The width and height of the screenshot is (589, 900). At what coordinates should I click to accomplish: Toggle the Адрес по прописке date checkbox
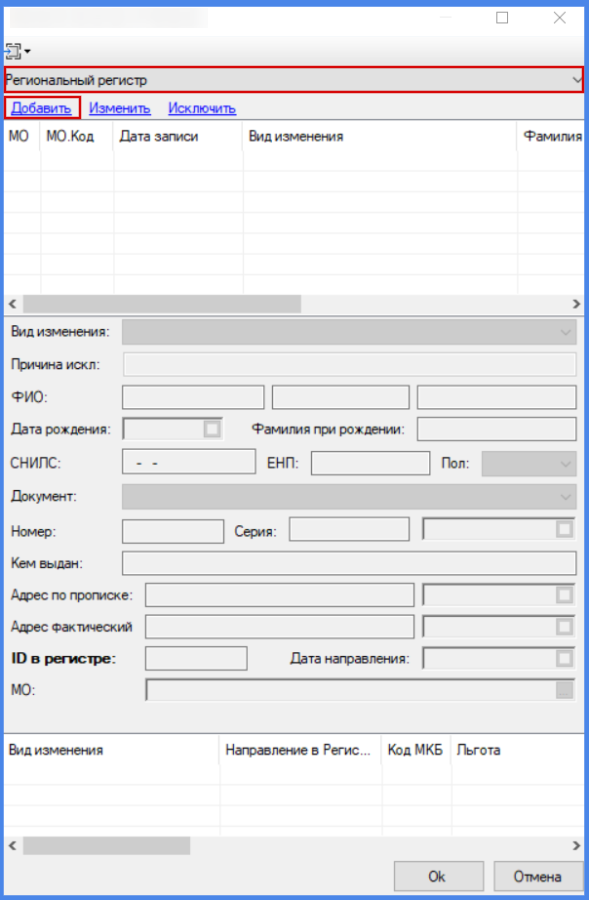(x=564, y=595)
